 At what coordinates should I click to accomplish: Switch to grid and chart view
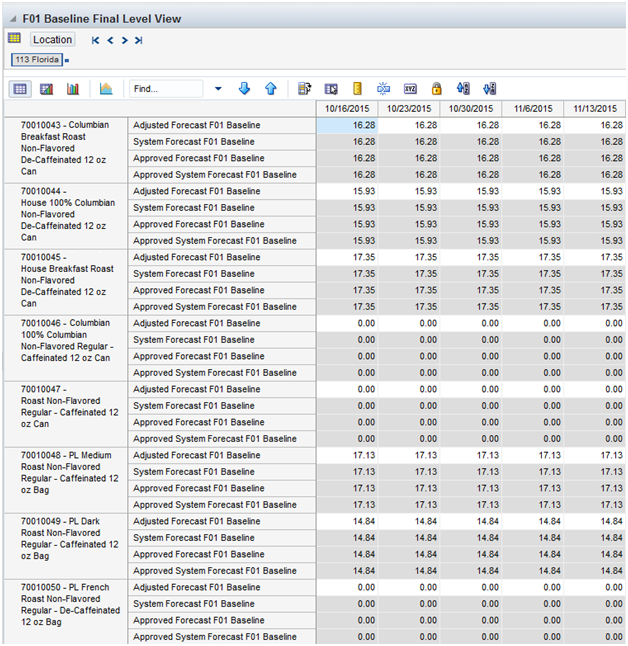46,89
